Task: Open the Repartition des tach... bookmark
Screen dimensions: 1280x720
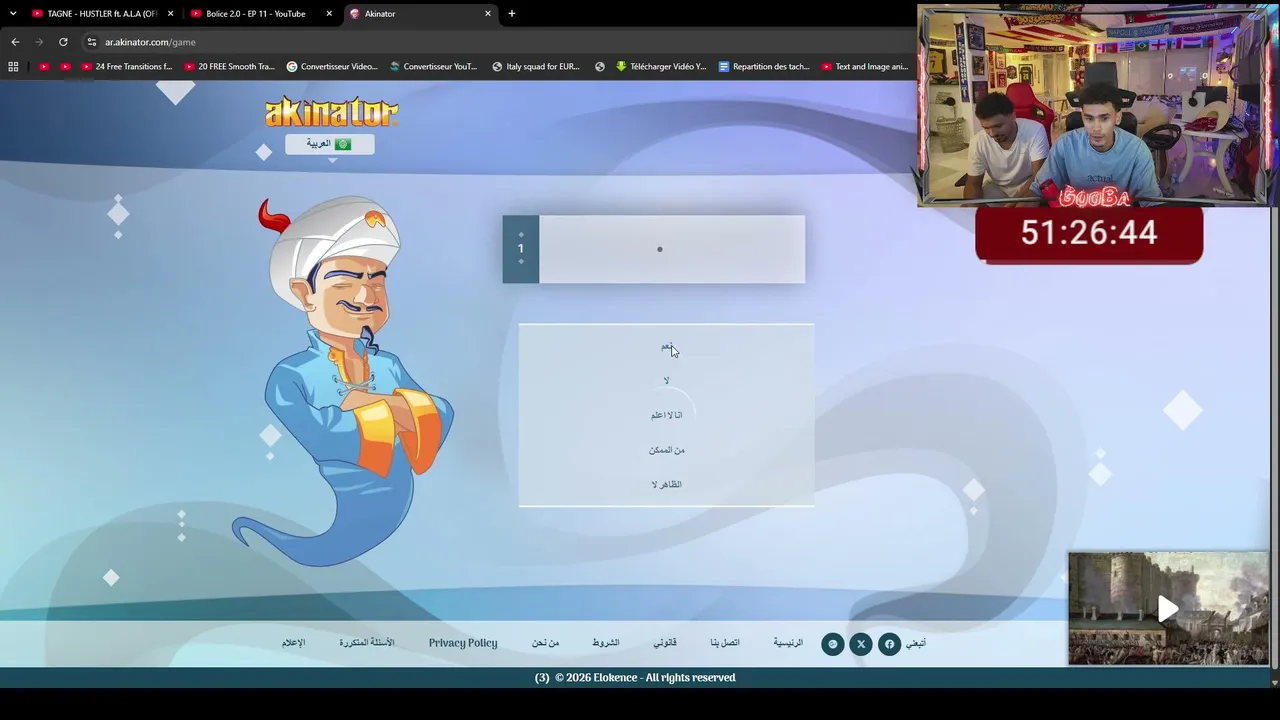Action: [764, 67]
